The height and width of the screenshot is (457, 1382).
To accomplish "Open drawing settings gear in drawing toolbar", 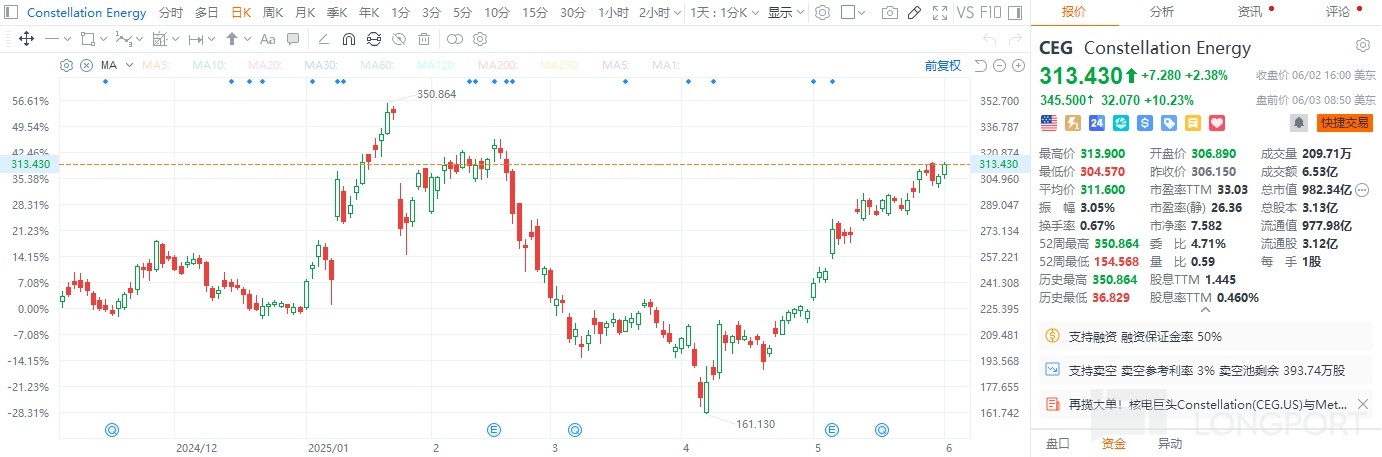I will point(479,39).
